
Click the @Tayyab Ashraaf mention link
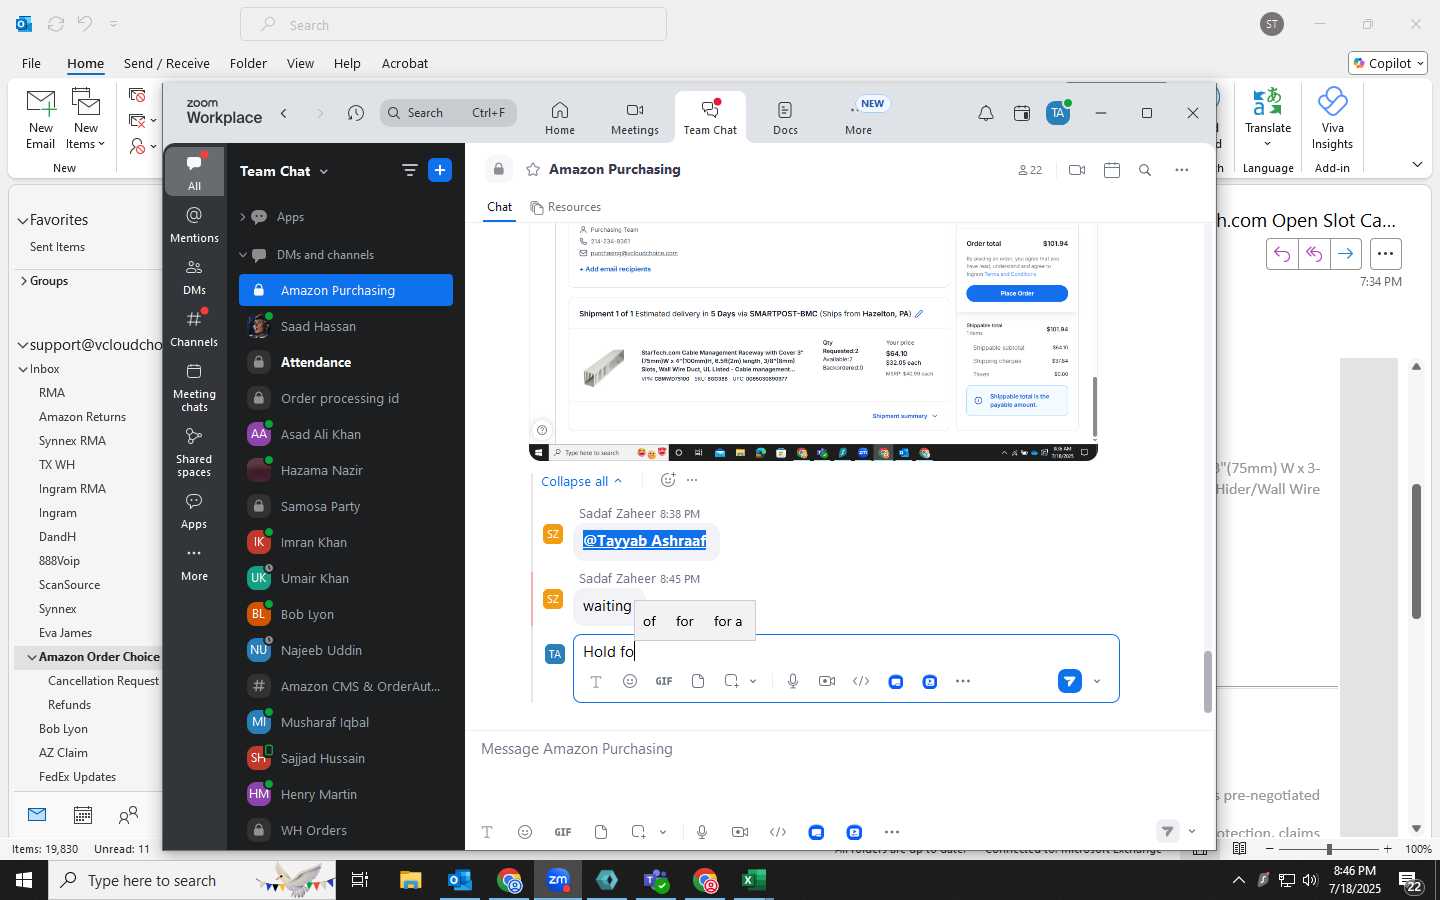(644, 540)
